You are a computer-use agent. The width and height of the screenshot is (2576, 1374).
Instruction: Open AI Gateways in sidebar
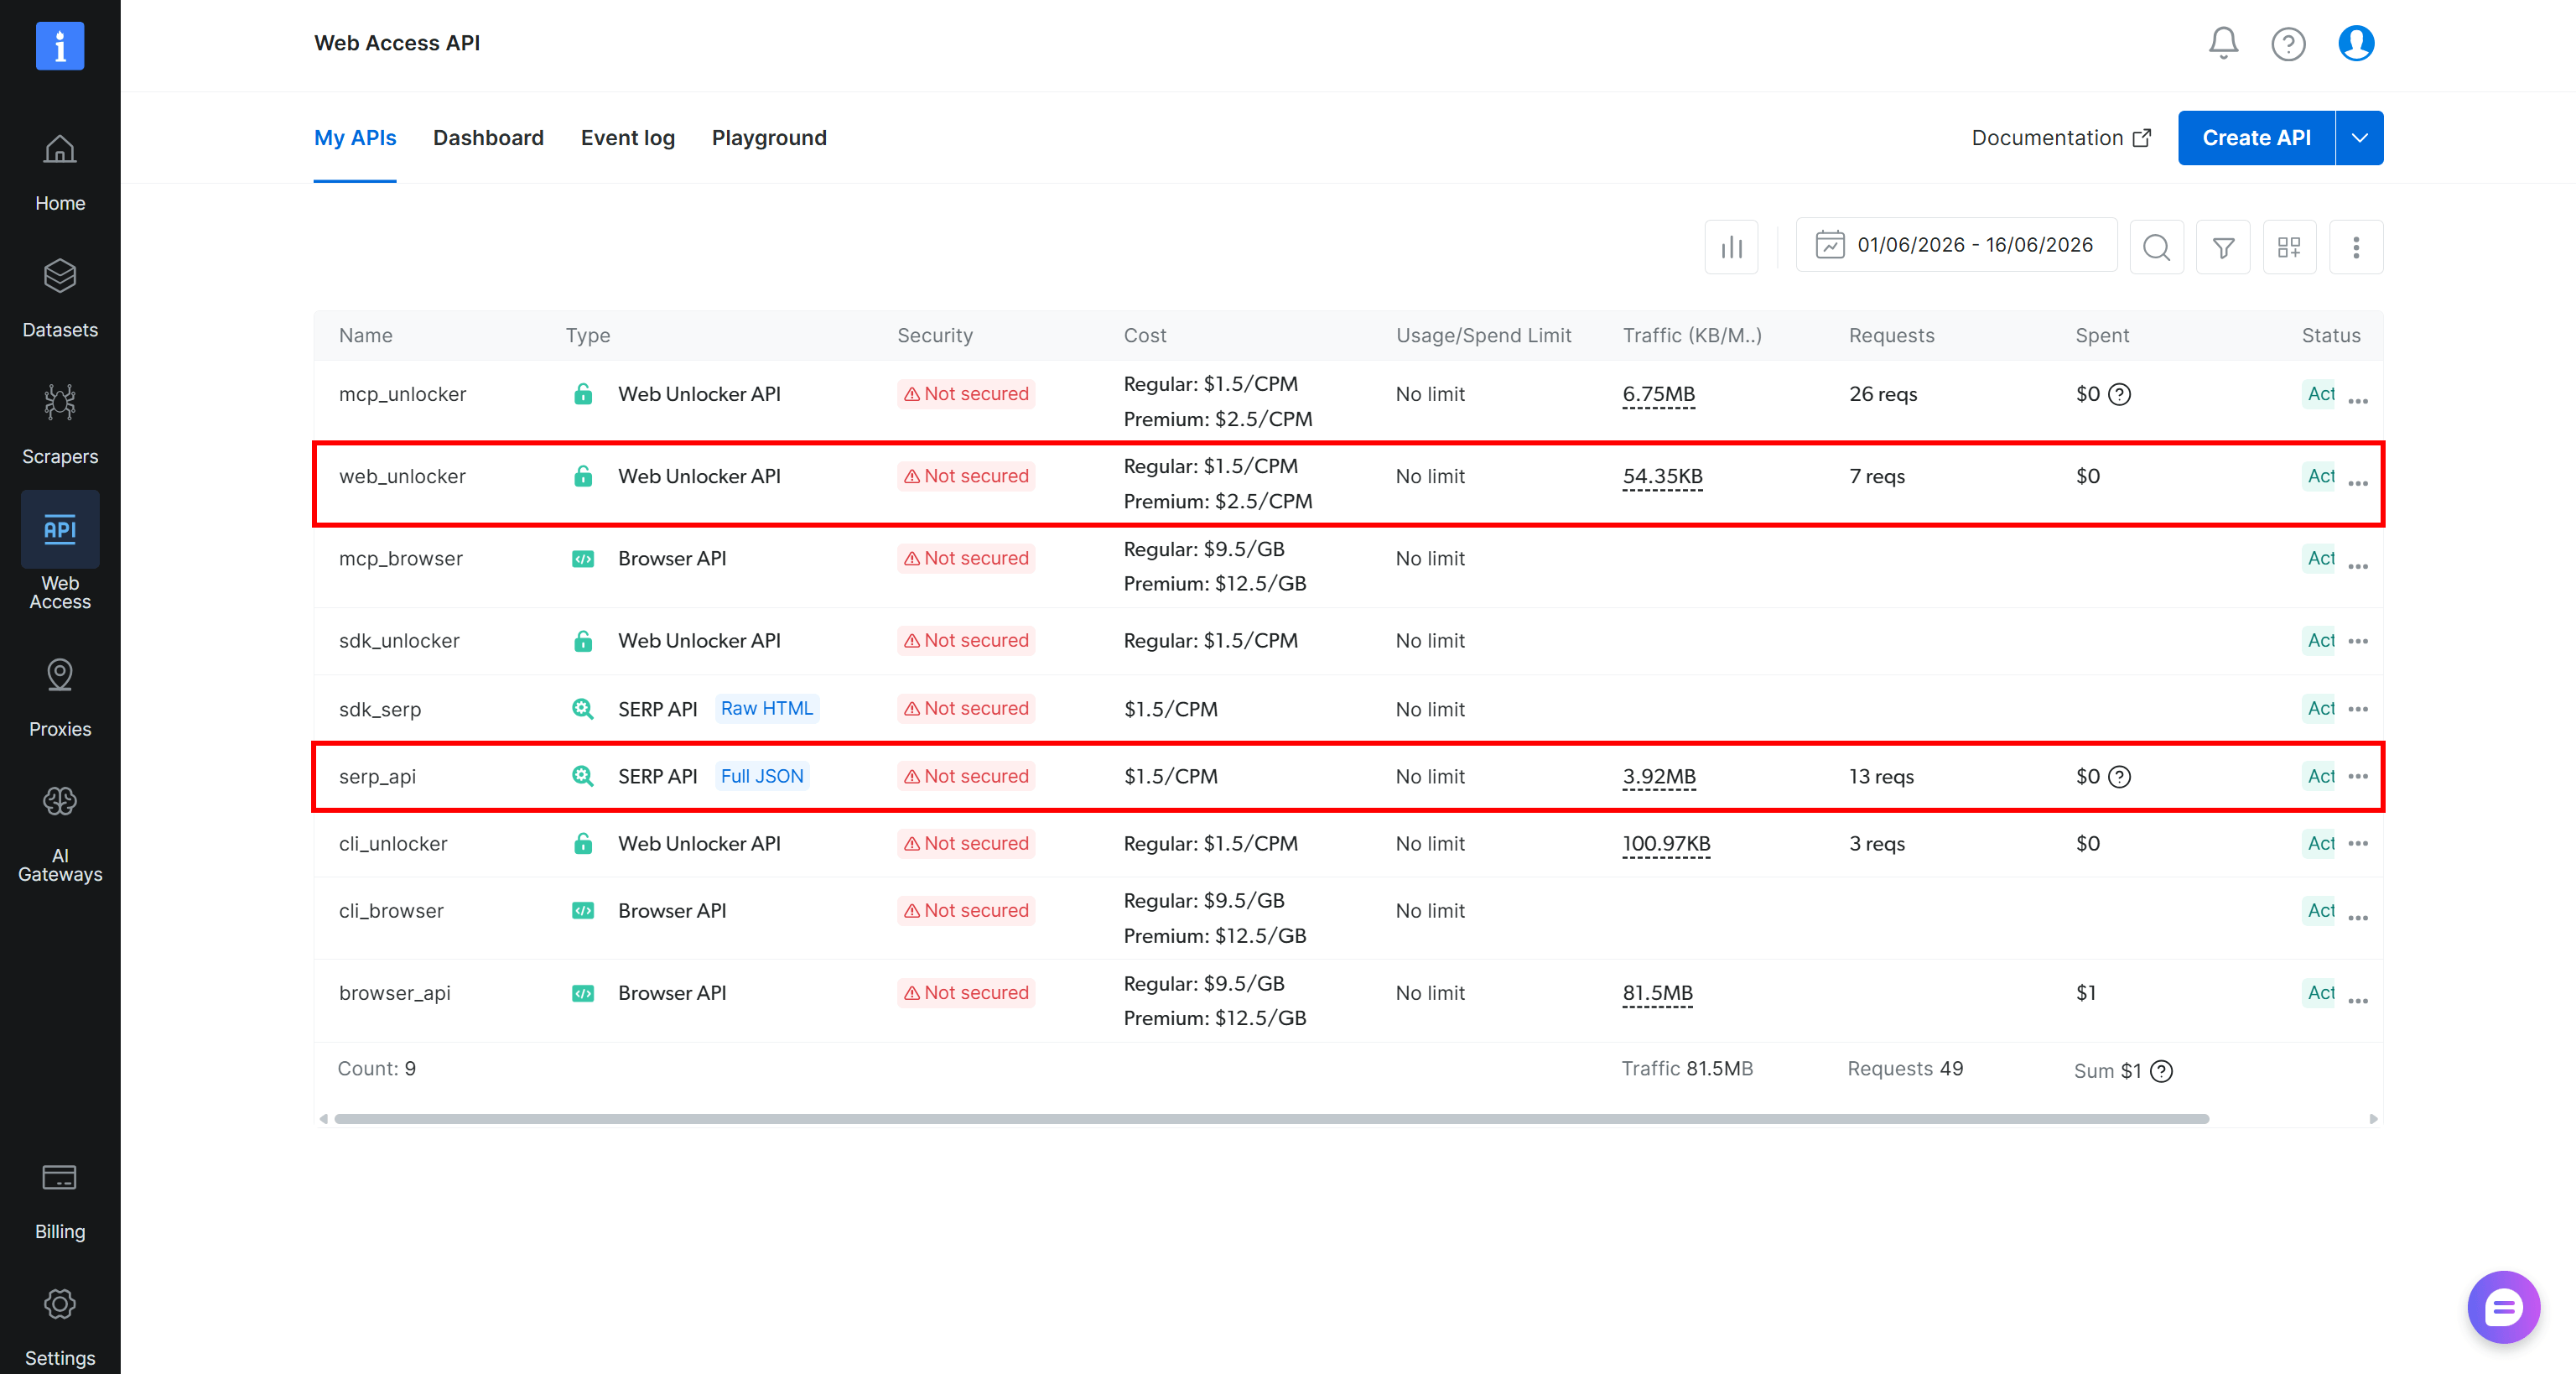(60, 834)
